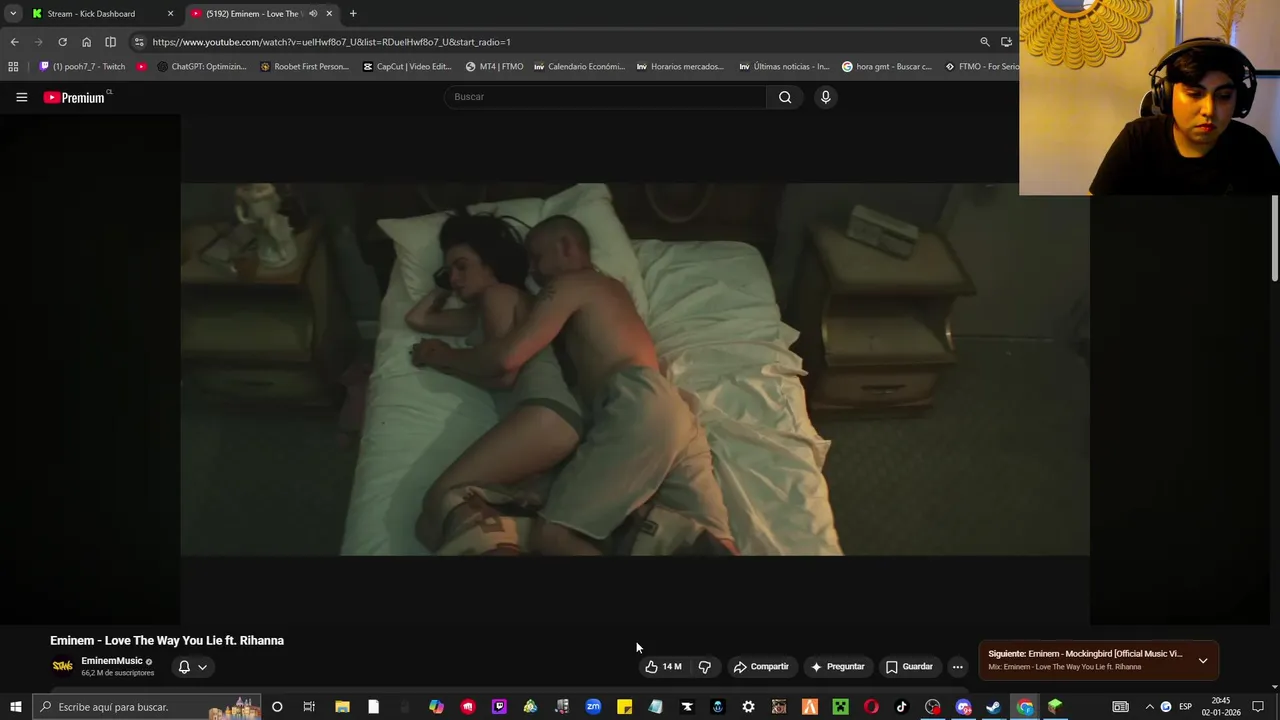This screenshot has width=1280, height=720.
Task: Click the video player to pause
Action: tap(635, 369)
